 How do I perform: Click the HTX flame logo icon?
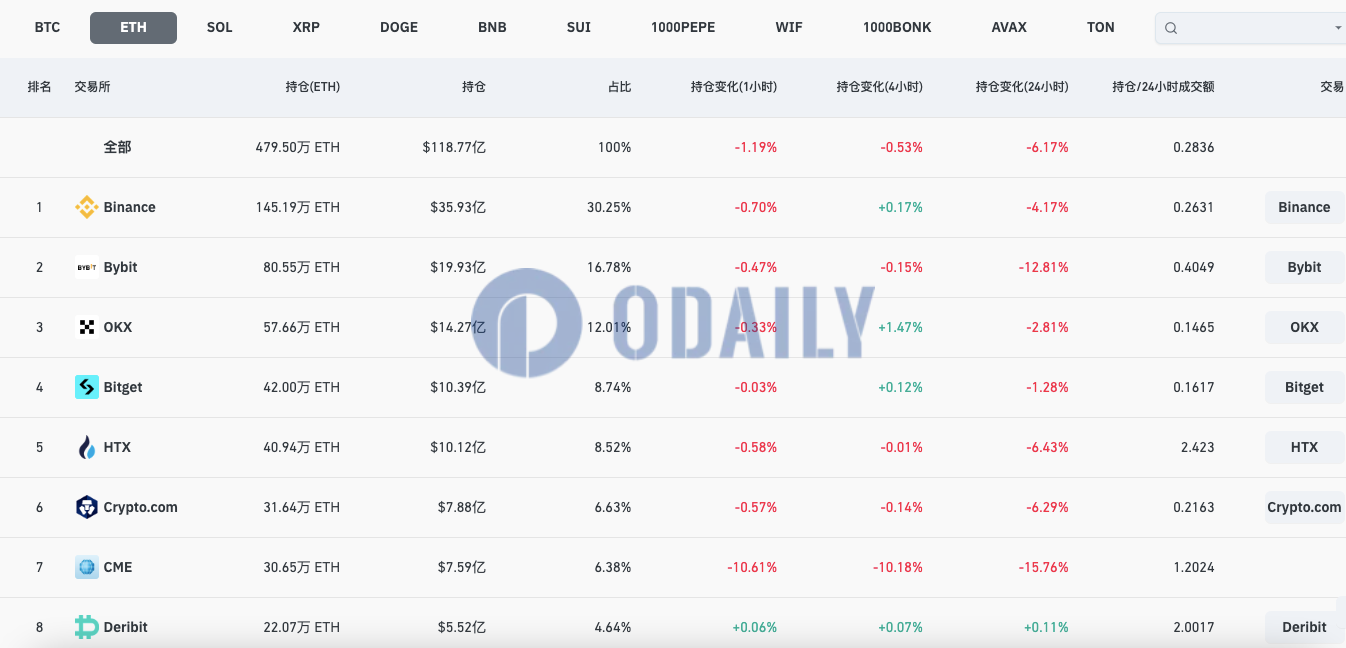coord(87,447)
